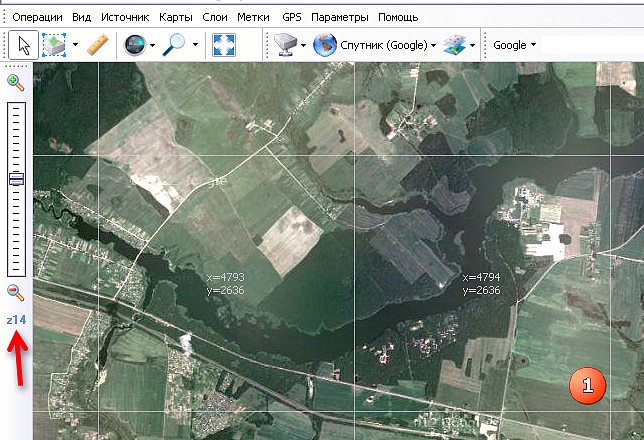The width and height of the screenshot is (644, 440).
Task: Toggle full screen map view
Action: pos(224,45)
